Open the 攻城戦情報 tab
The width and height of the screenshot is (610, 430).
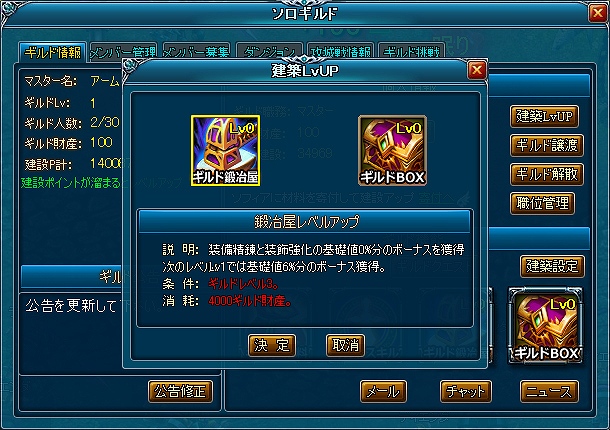[x=340, y=52]
